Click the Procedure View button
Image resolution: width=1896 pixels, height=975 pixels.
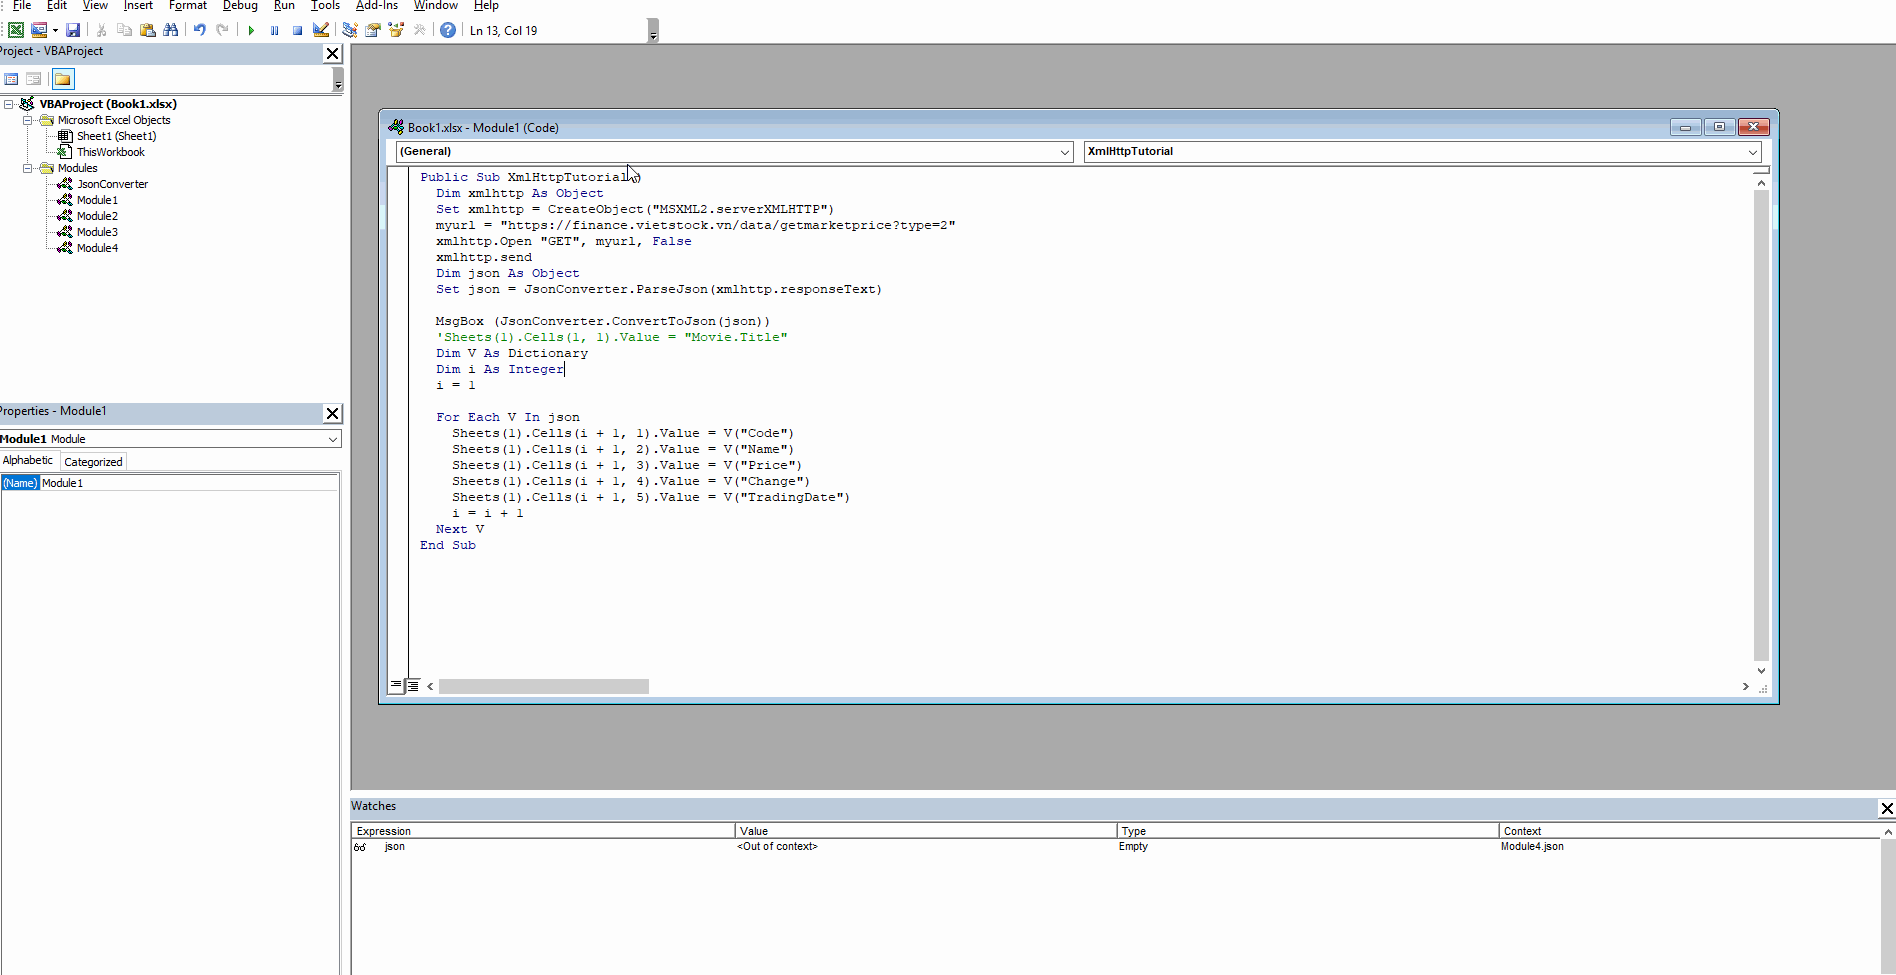click(396, 686)
